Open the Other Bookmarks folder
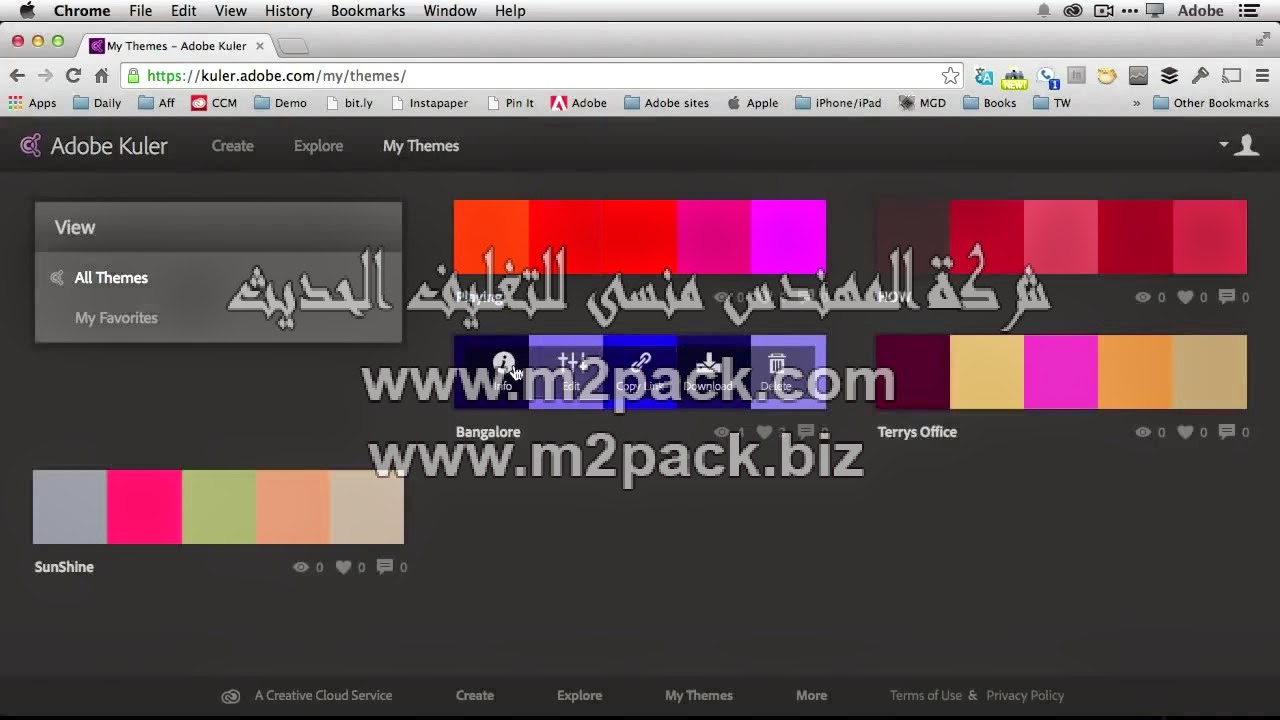The image size is (1280, 720). pos(1211,103)
